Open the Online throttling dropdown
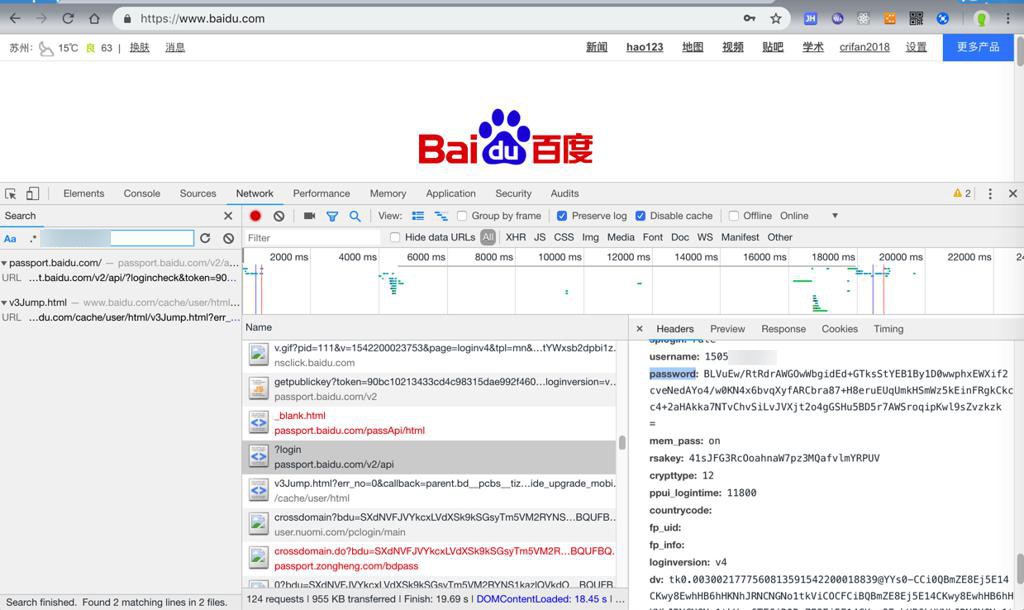 pos(808,216)
